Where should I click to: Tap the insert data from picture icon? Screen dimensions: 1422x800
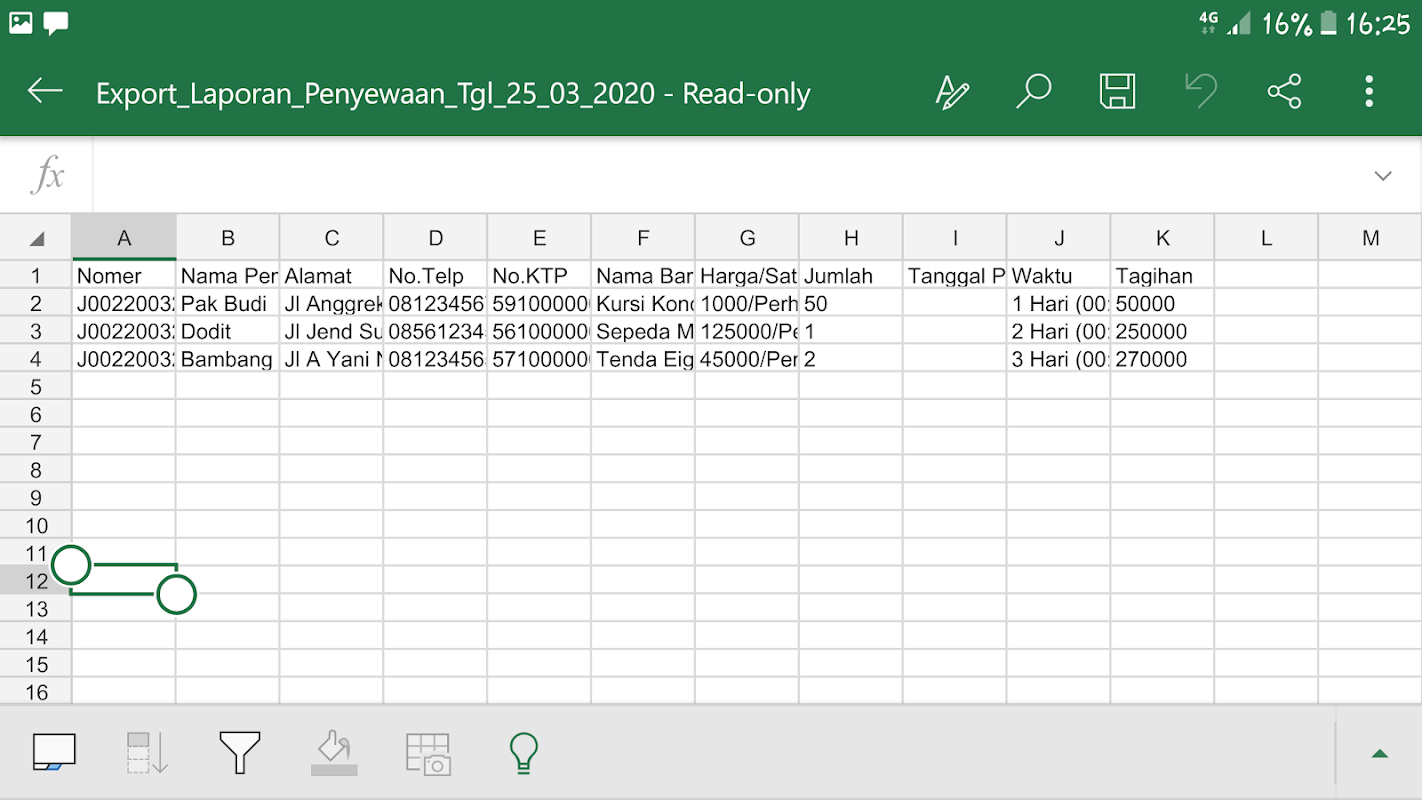428,752
